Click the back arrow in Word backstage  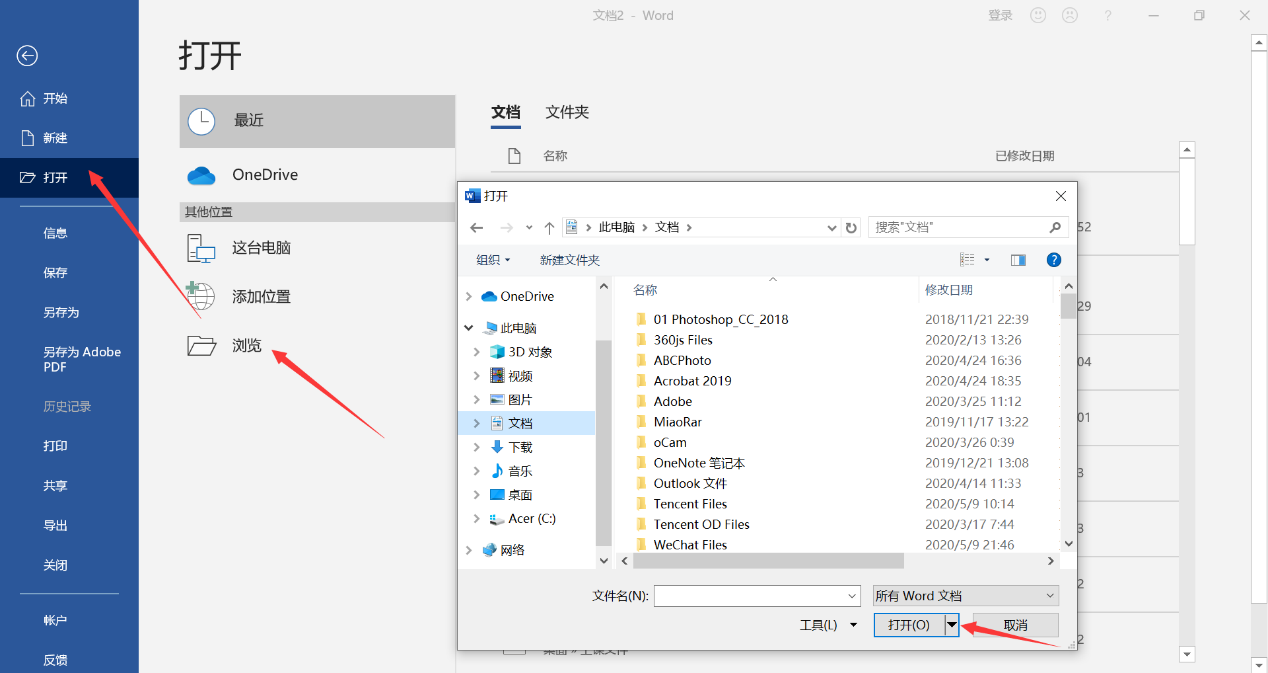point(26,56)
